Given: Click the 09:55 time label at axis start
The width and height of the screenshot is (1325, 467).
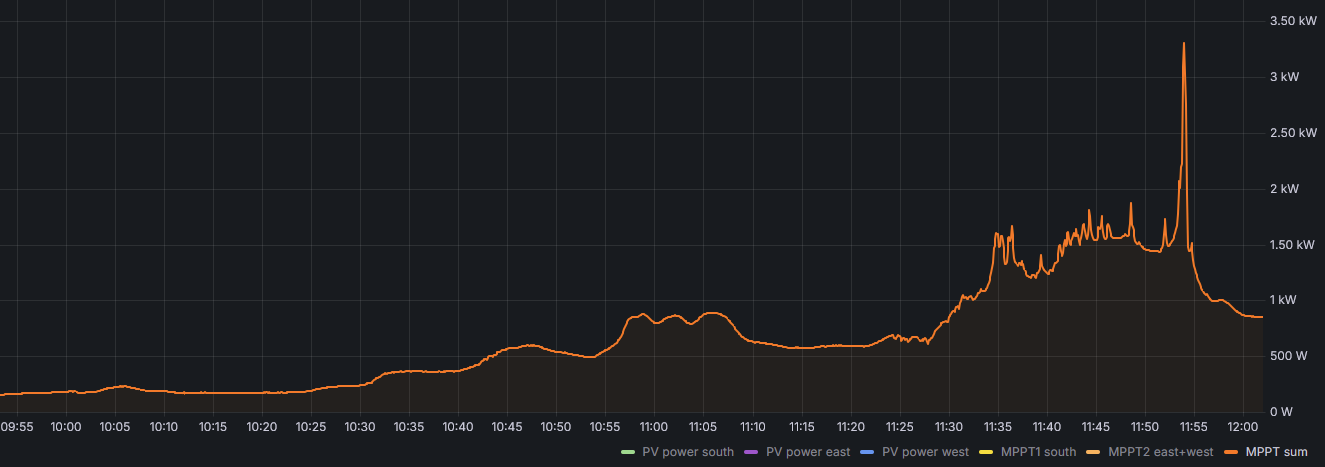Looking at the screenshot, I should 17,427.
